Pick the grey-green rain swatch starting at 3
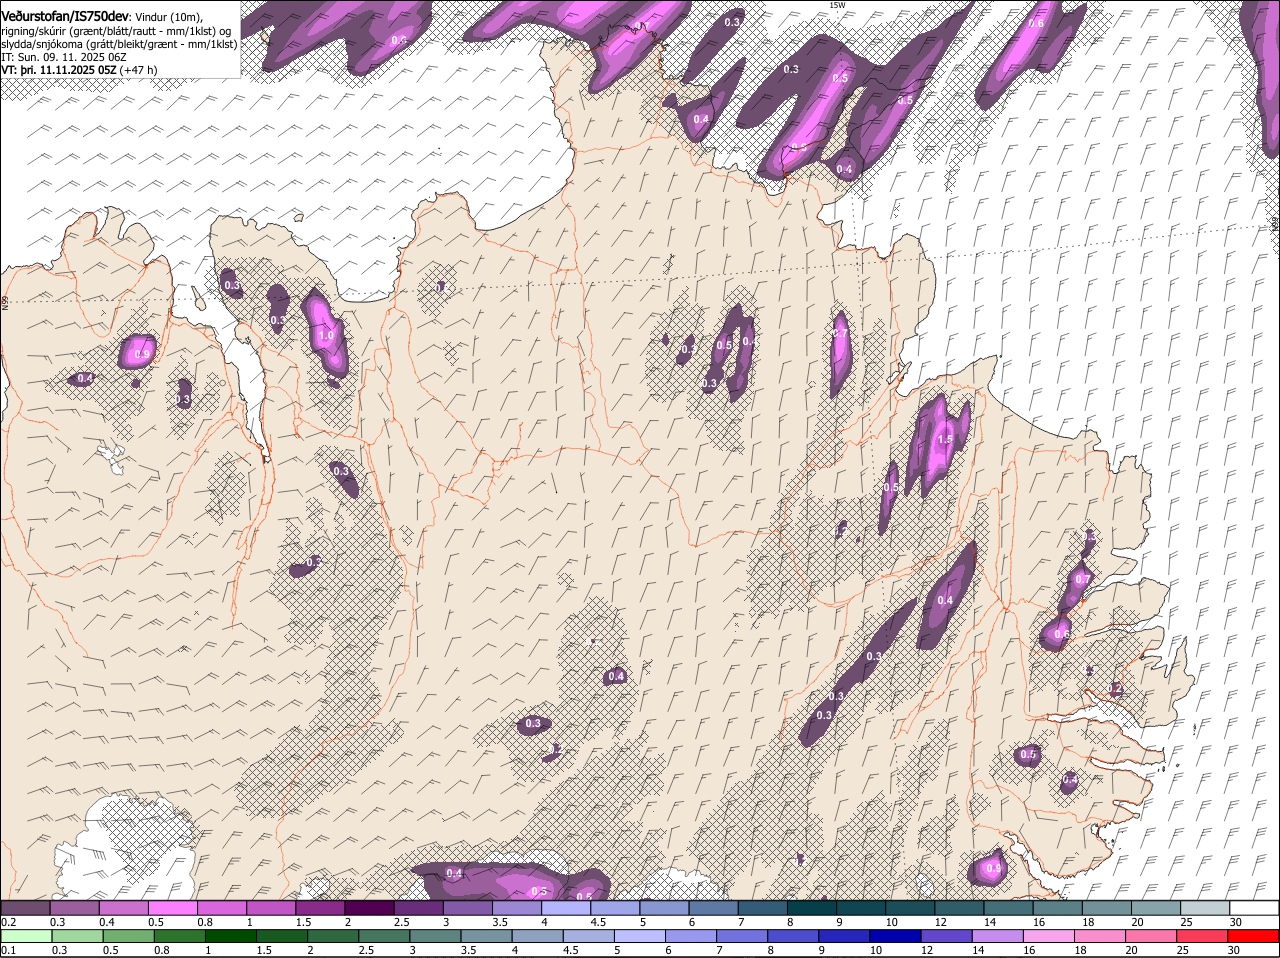The image size is (1280, 958). (x=436, y=936)
